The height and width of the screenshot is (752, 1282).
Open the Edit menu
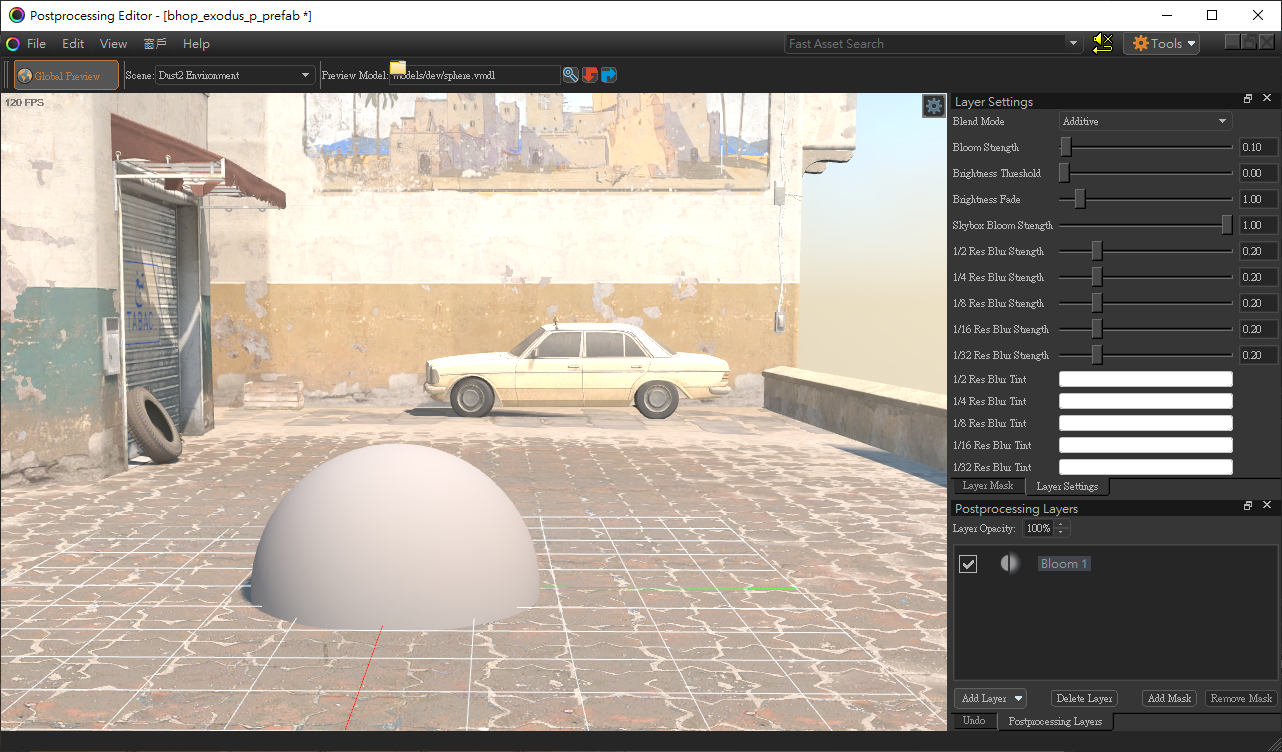tap(73, 44)
